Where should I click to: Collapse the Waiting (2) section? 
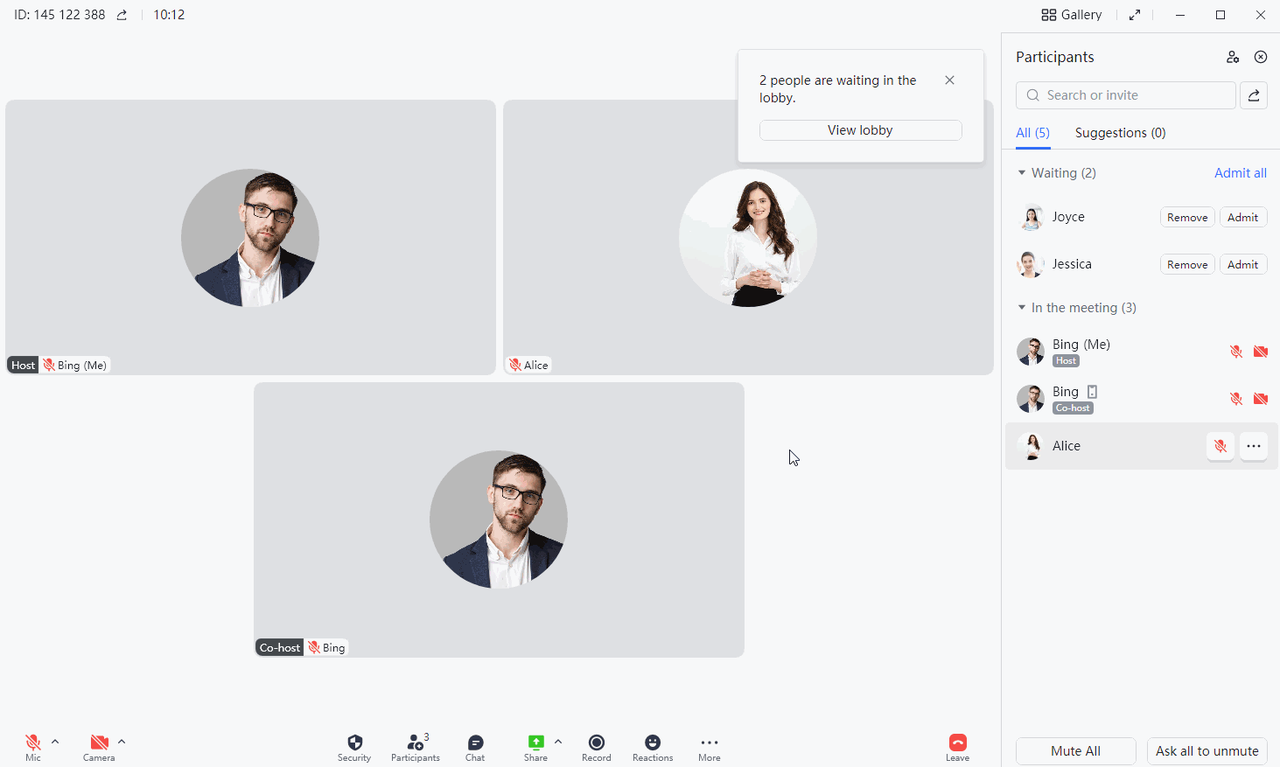tap(1022, 173)
